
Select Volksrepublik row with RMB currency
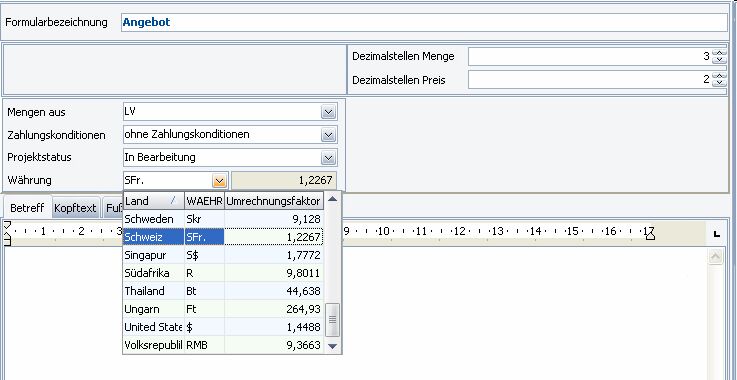point(223,345)
